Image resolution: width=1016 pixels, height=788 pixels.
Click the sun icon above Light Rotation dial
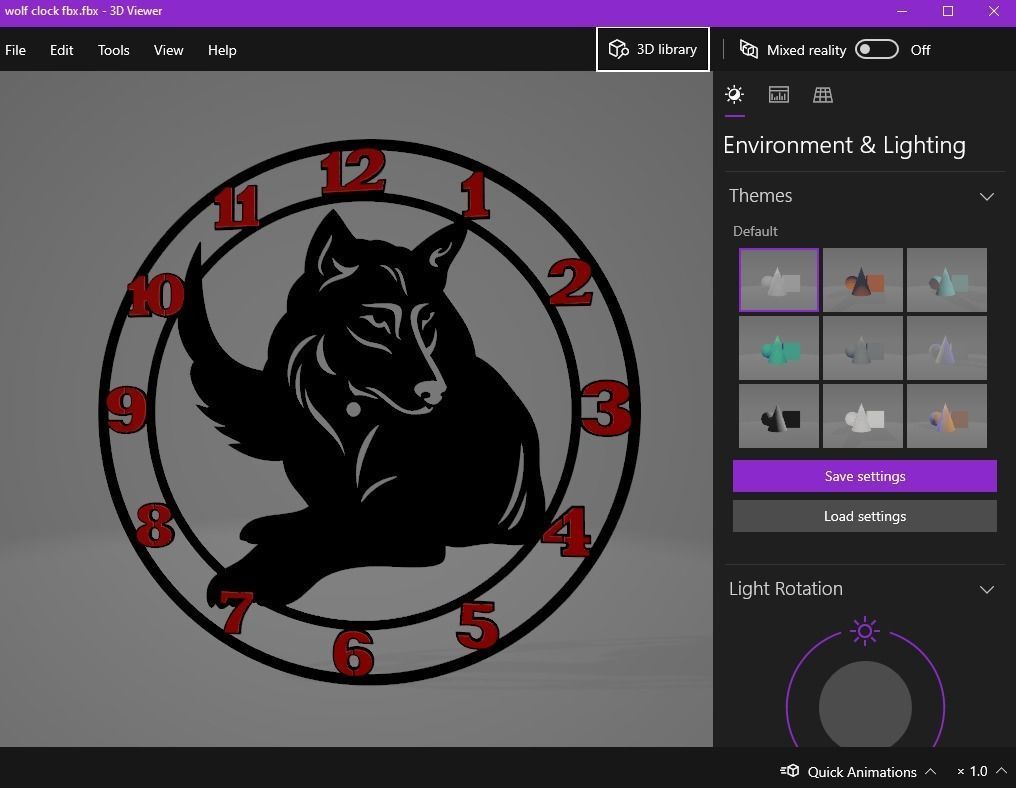pyautogui.click(x=863, y=631)
